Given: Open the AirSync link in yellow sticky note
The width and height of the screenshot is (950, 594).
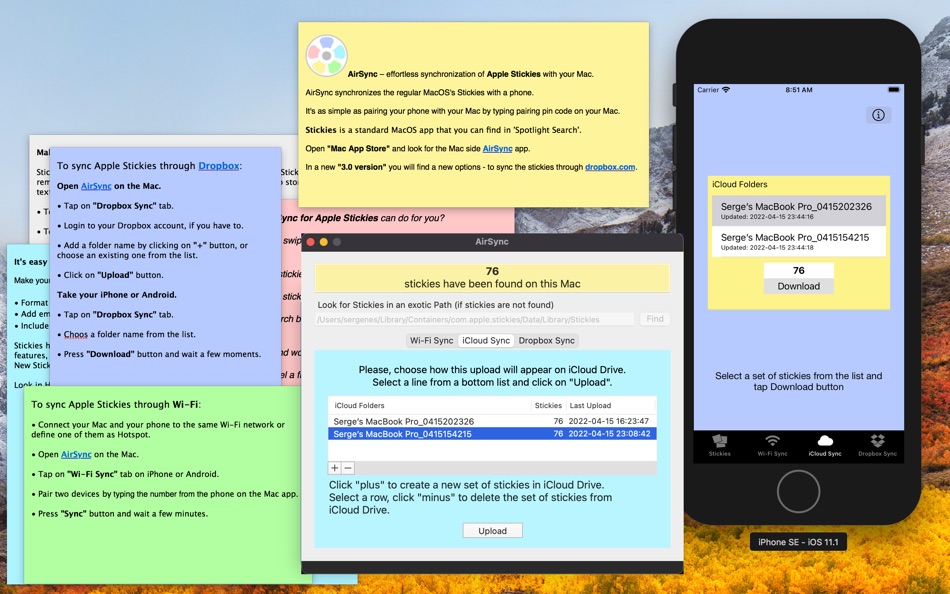Looking at the screenshot, I should pyautogui.click(x=497, y=148).
